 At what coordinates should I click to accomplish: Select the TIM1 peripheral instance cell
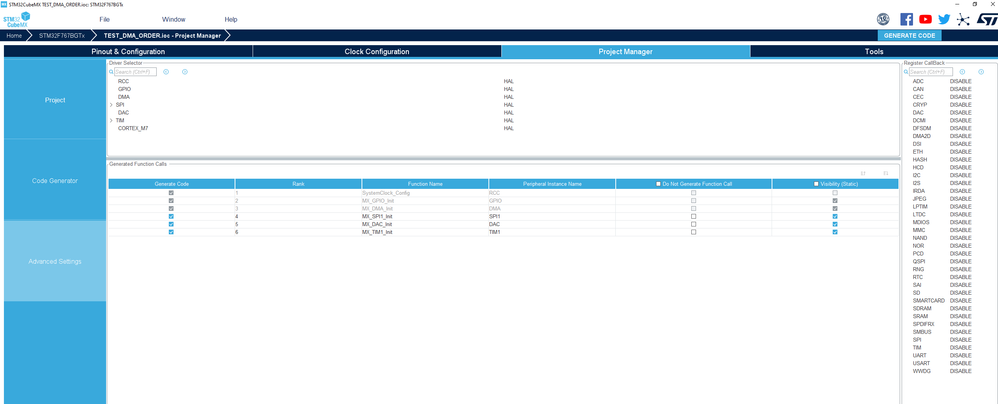(x=552, y=232)
